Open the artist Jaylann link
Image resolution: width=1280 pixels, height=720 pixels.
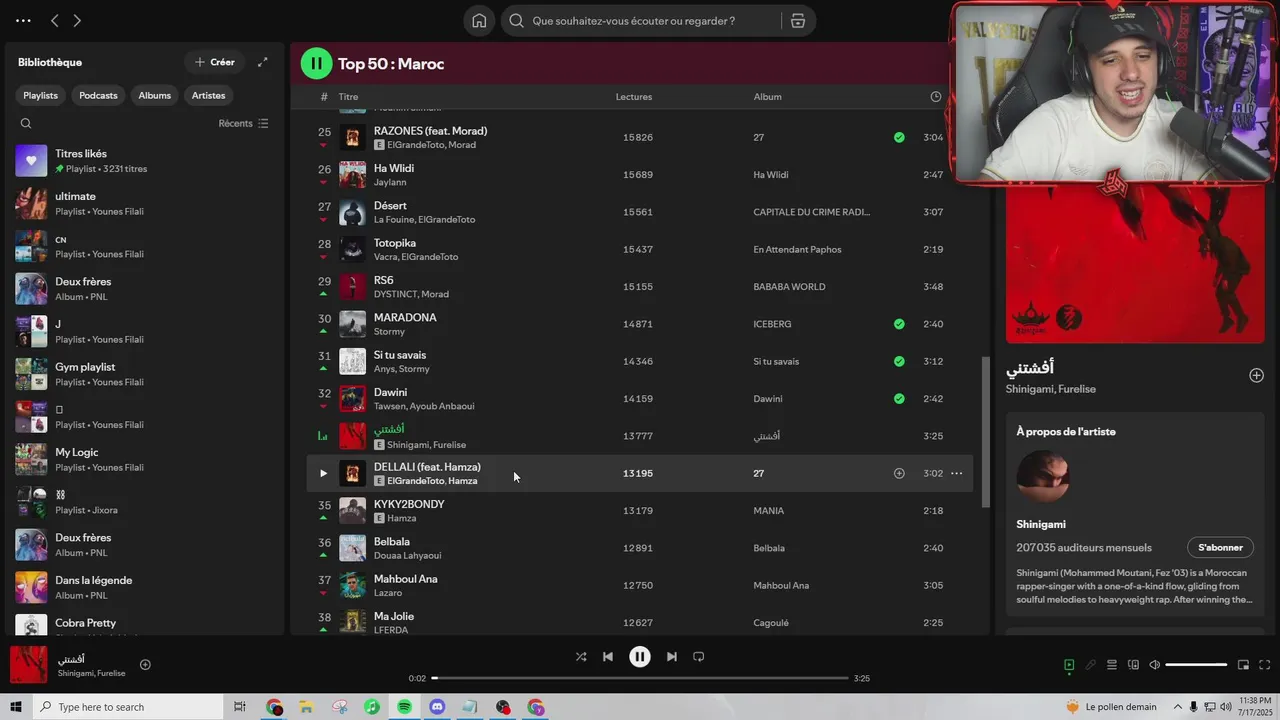(390, 182)
